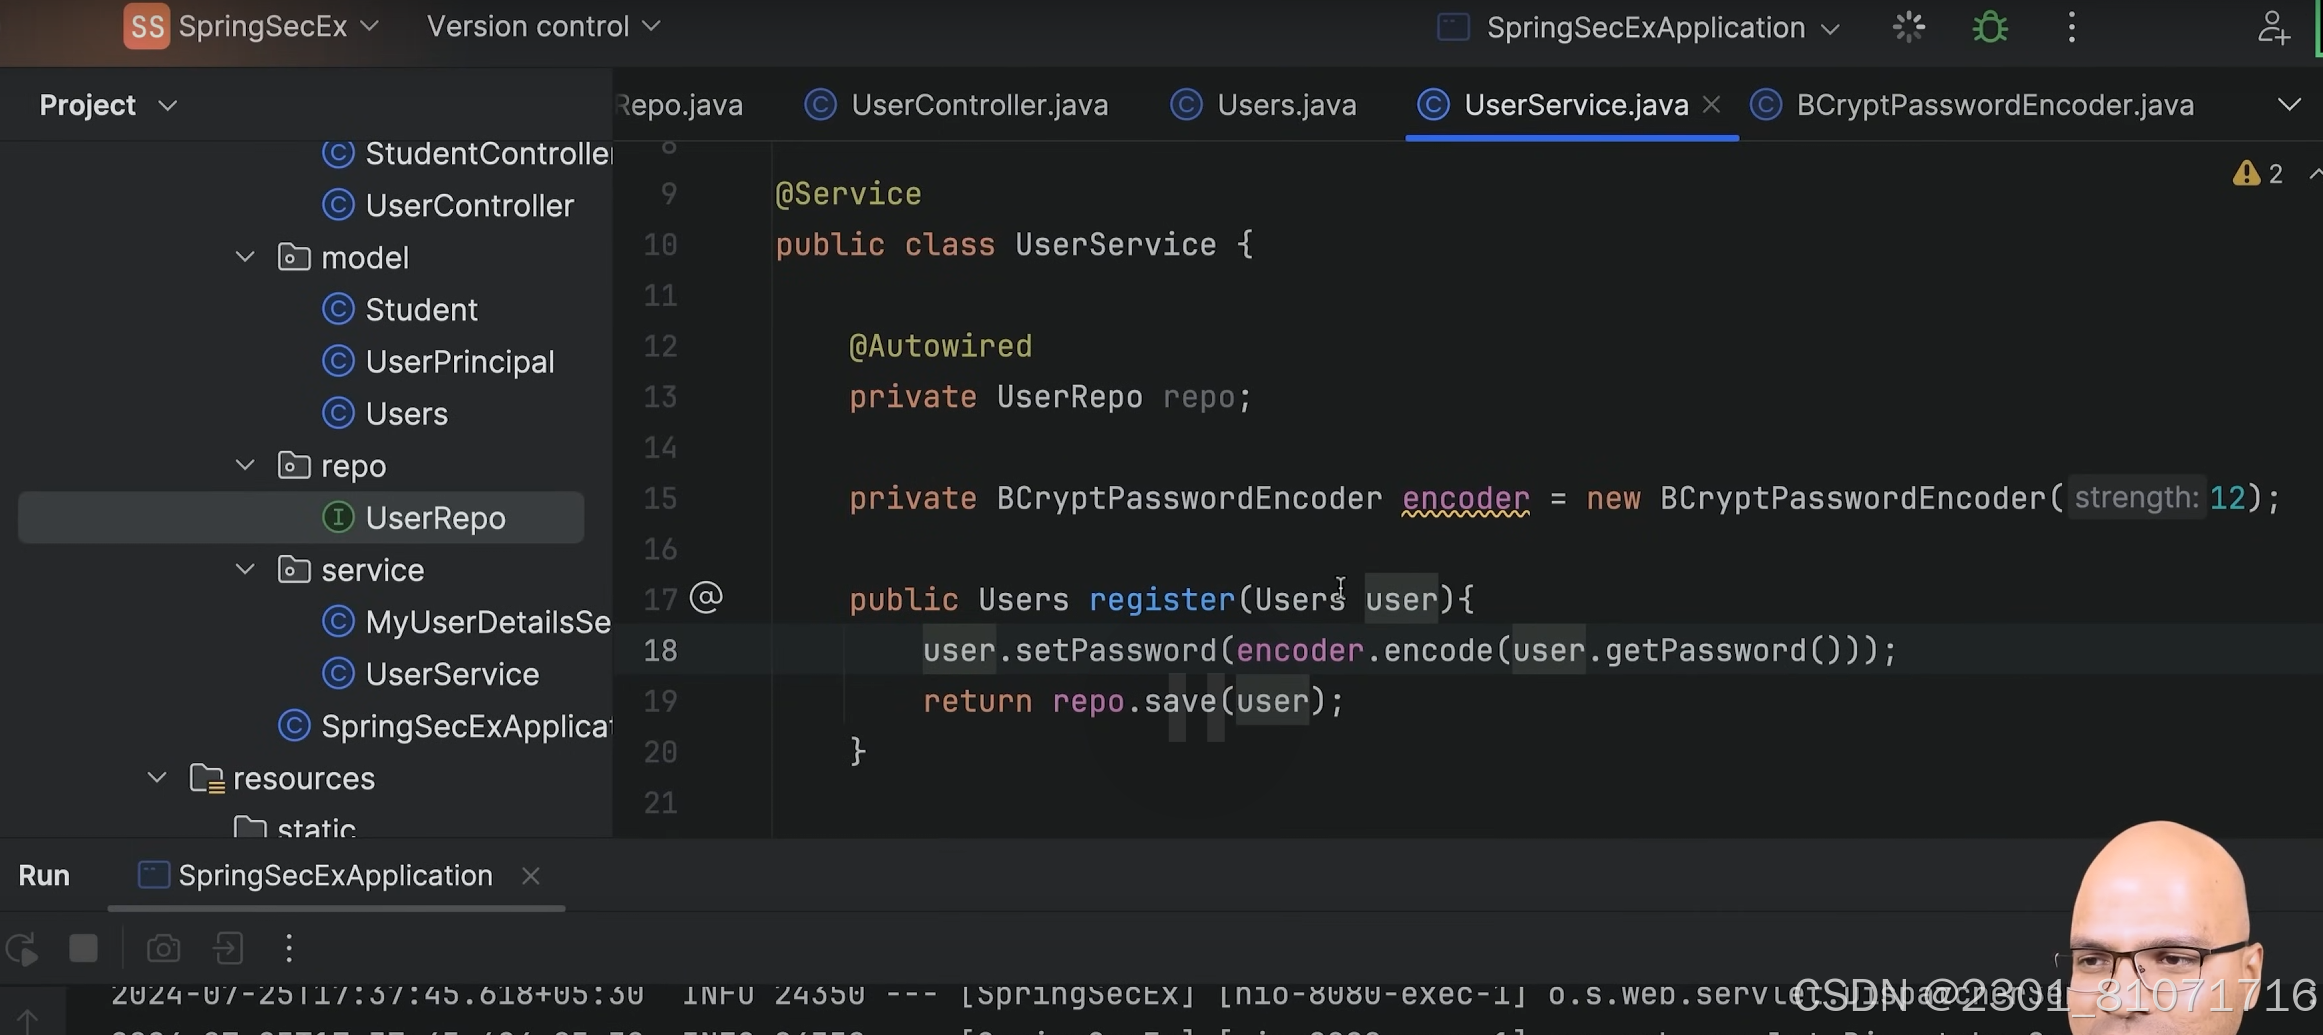Screen dimensions: 2323x1035
Task: Click the soft-wrap arrow icon in Run toolbar
Action: tap(228, 948)
